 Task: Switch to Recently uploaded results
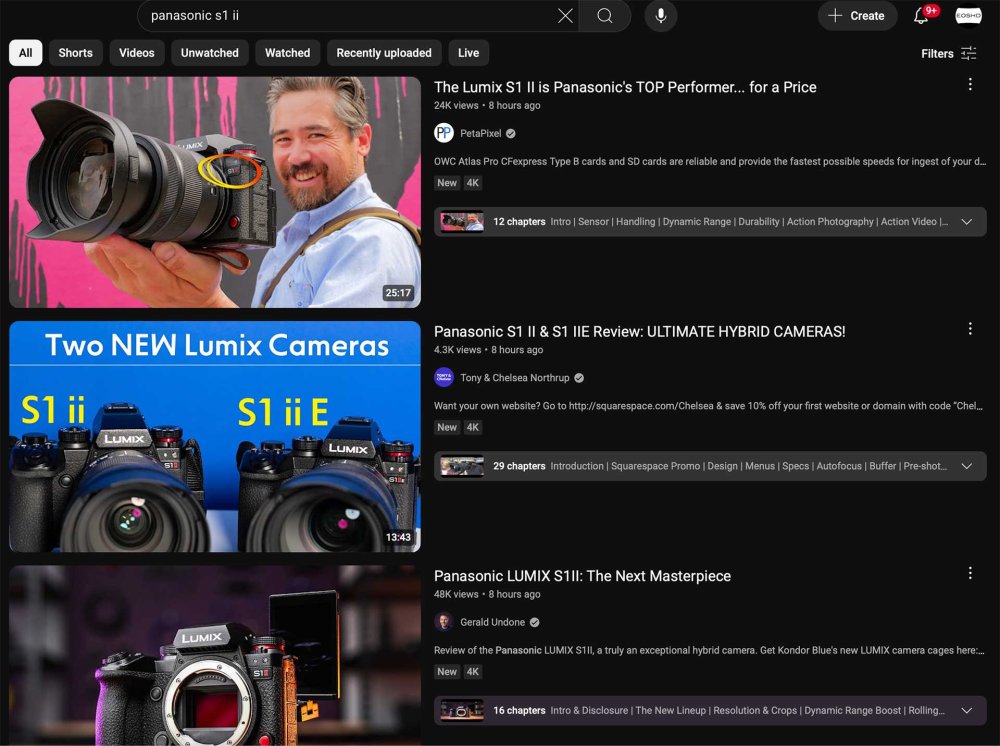(x=384, y=53)
